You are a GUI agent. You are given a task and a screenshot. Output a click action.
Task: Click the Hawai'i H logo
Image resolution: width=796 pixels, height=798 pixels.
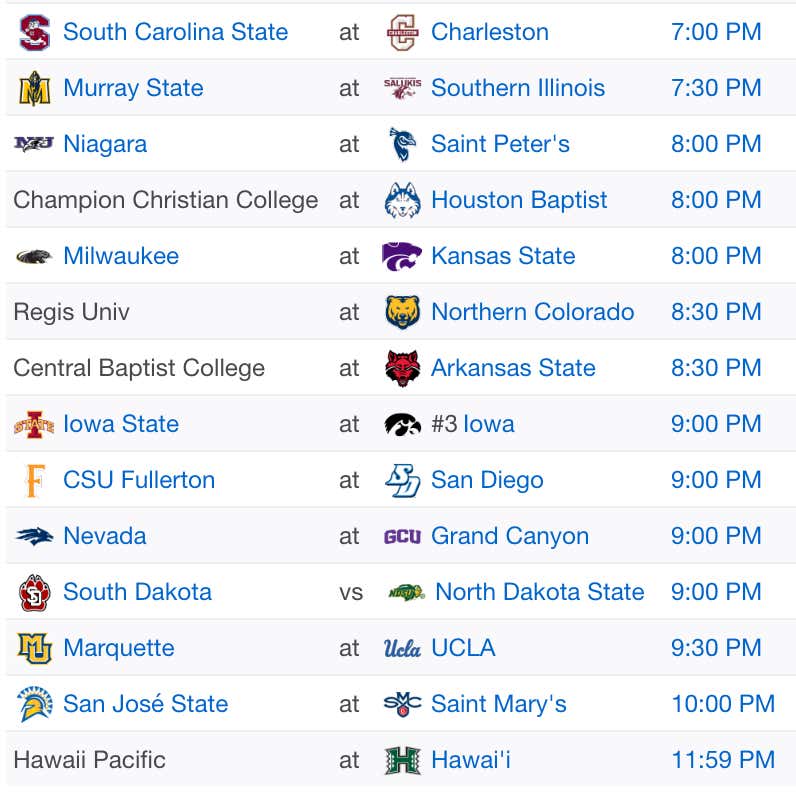[402, 760]
